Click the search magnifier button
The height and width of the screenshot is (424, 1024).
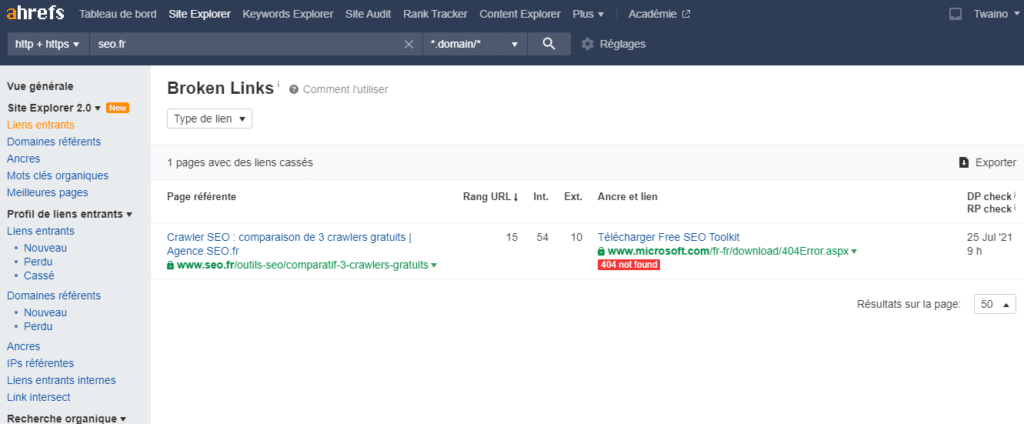coord(549,44)
